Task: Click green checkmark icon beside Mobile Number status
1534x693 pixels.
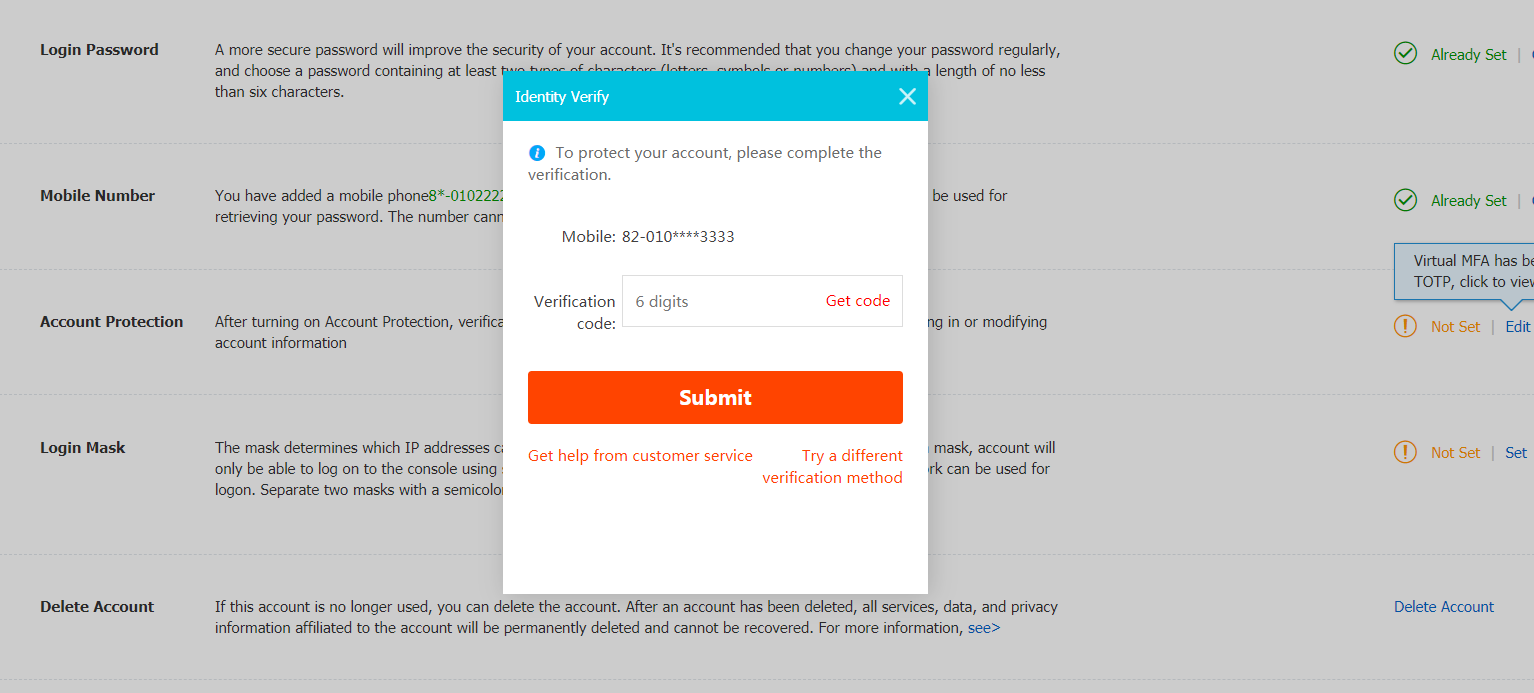Action: coord(1405,199)
